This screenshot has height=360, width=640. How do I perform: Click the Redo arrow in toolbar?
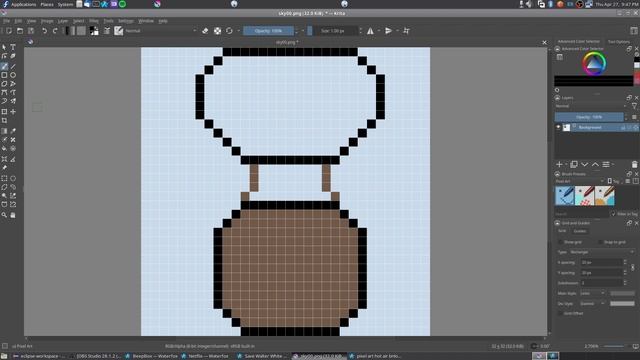(x=55, y=31)
